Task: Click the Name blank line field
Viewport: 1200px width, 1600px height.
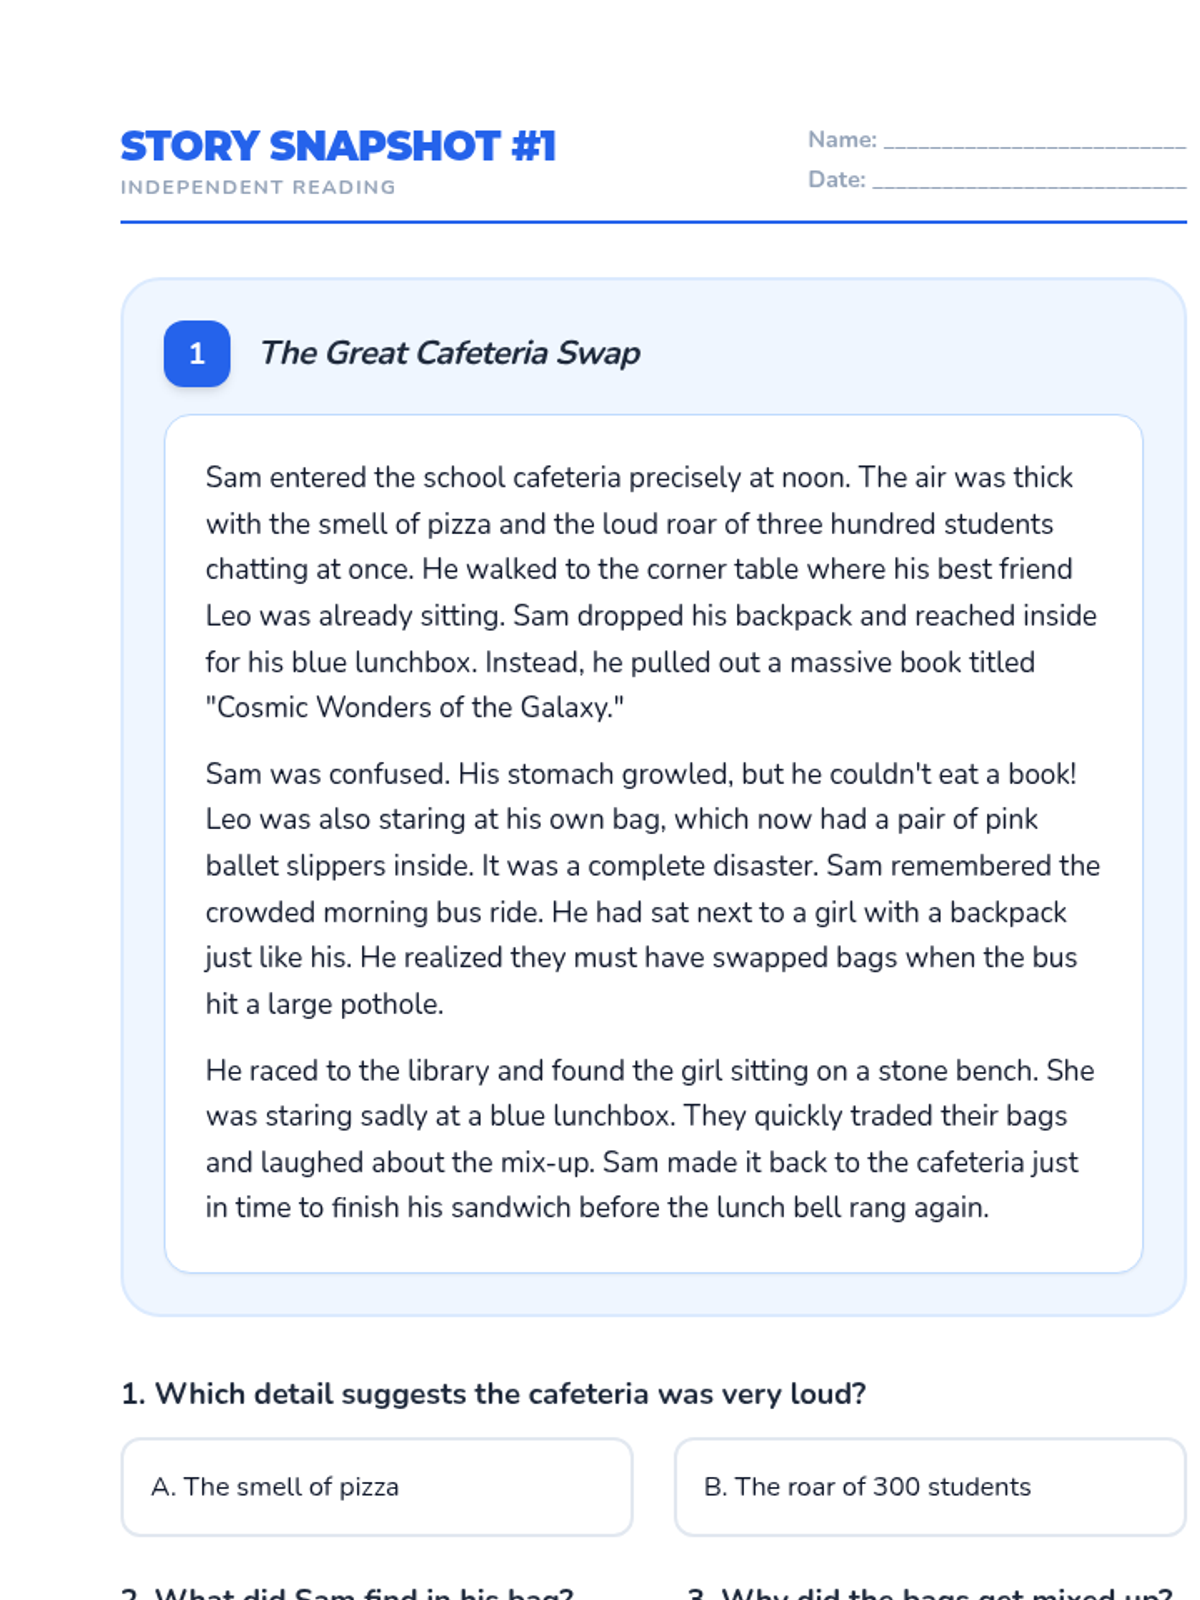Action: click(x=1035, y=140)
